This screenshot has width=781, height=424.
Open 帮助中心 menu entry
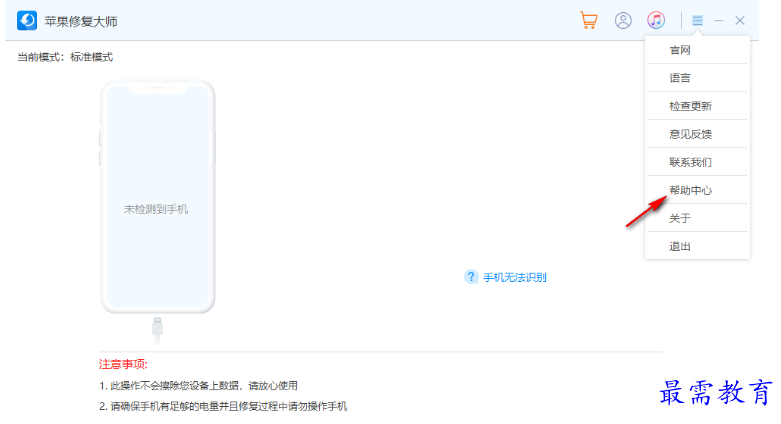(697, 190)
